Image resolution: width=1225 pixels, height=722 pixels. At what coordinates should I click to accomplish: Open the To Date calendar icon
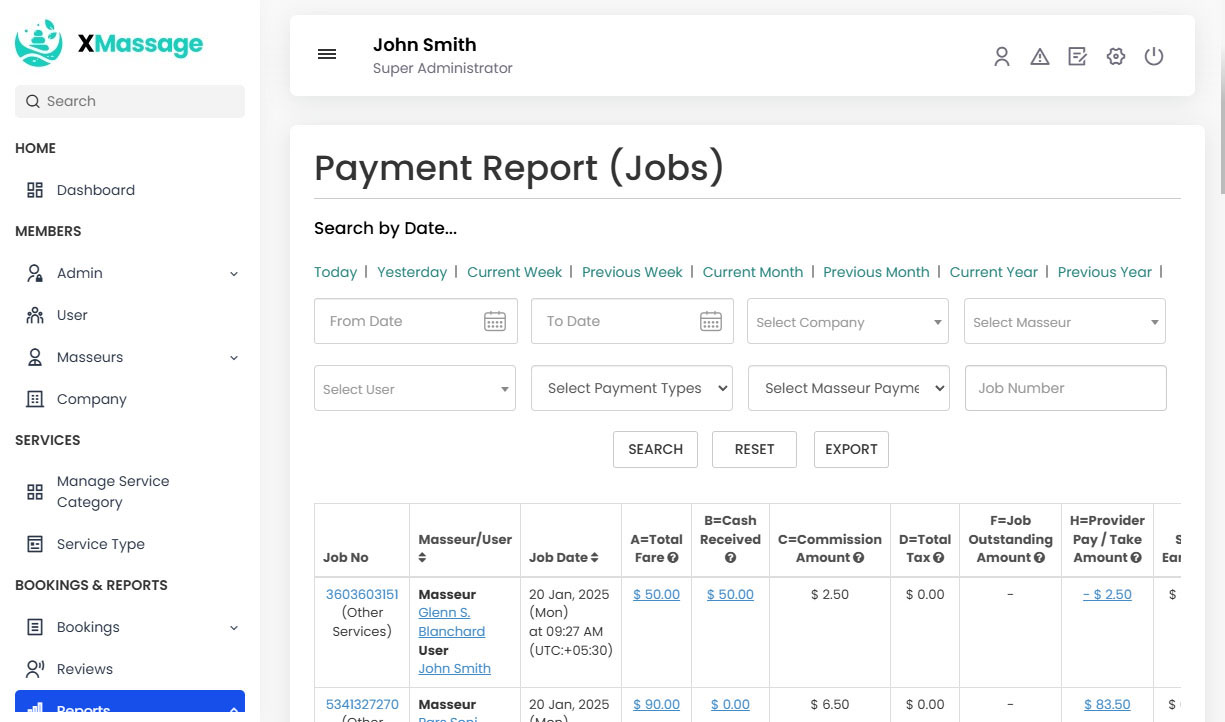pos(710,321)
